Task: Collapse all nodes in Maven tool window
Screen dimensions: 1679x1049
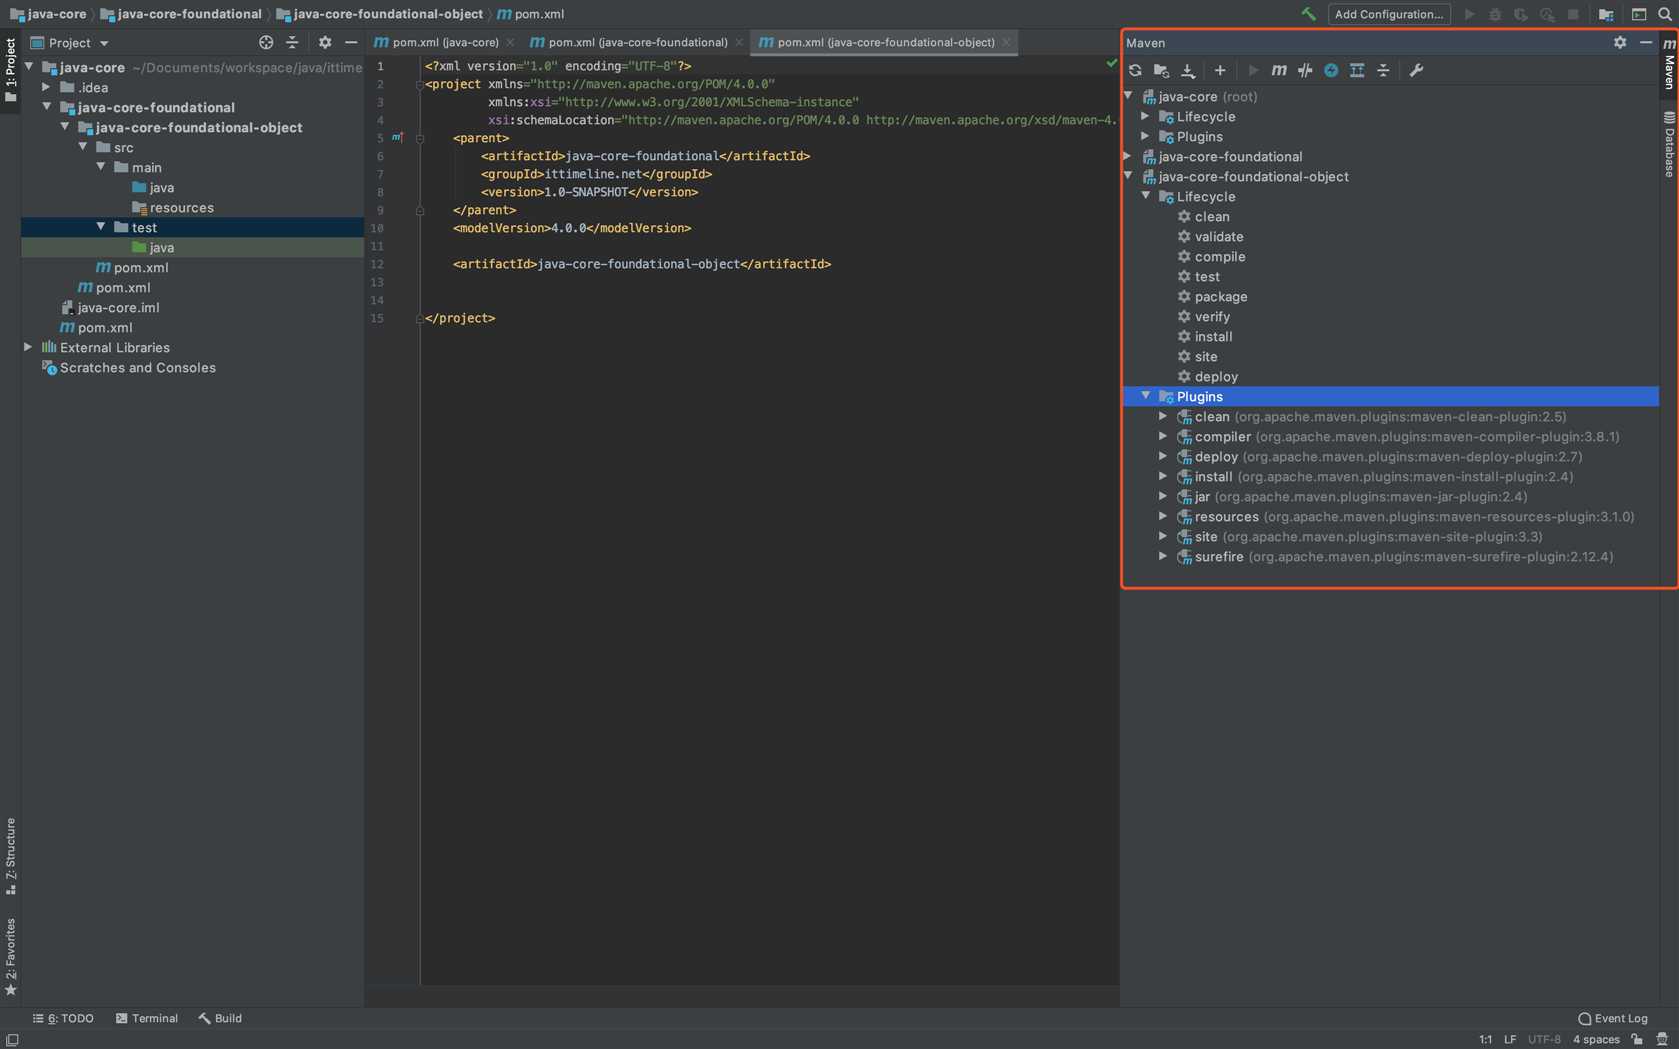Action: (x=1383, y=70)
